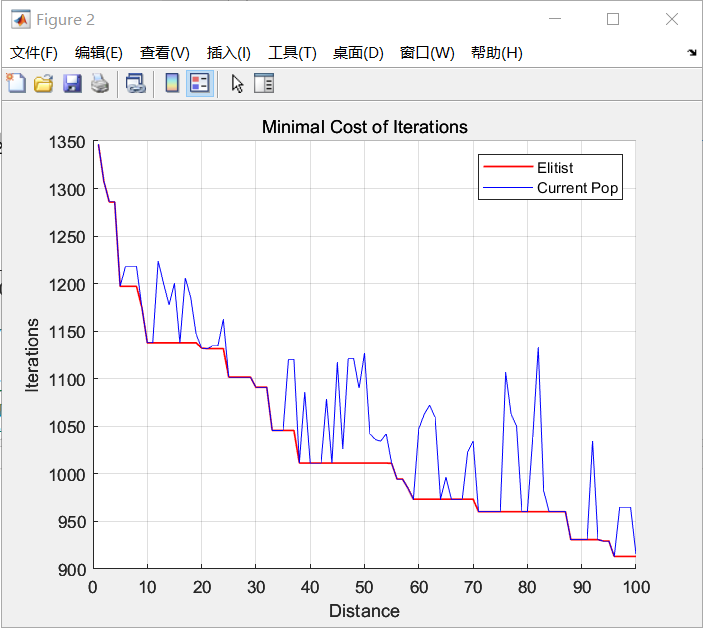Screen dimensions: 703x628
Task: Open the 工具(T) menu
Action: [292, 53]
